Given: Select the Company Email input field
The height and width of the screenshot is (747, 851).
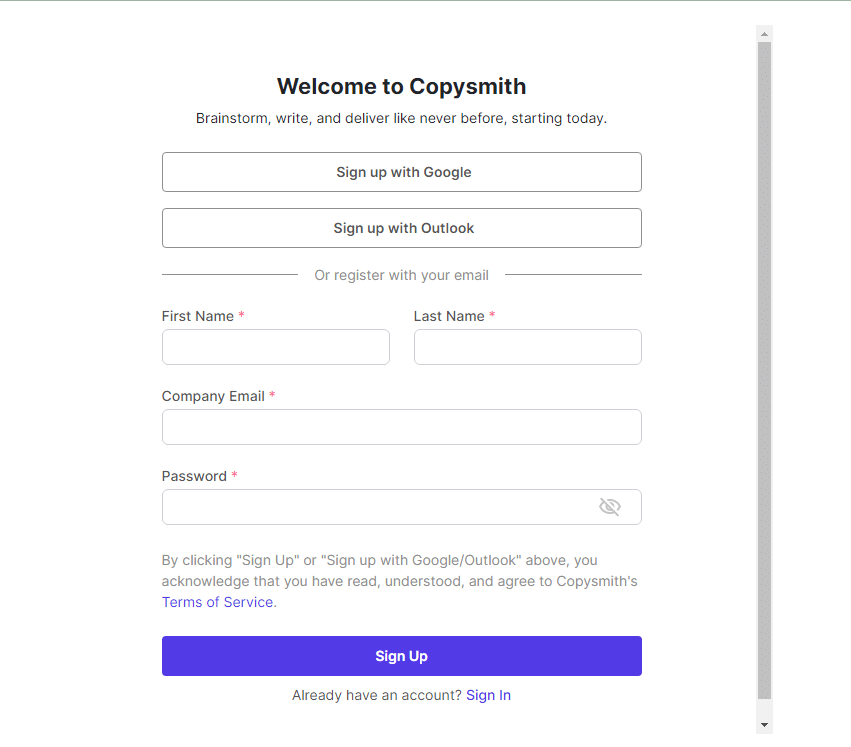Looking at the screenshot, I should click(402, 427).
